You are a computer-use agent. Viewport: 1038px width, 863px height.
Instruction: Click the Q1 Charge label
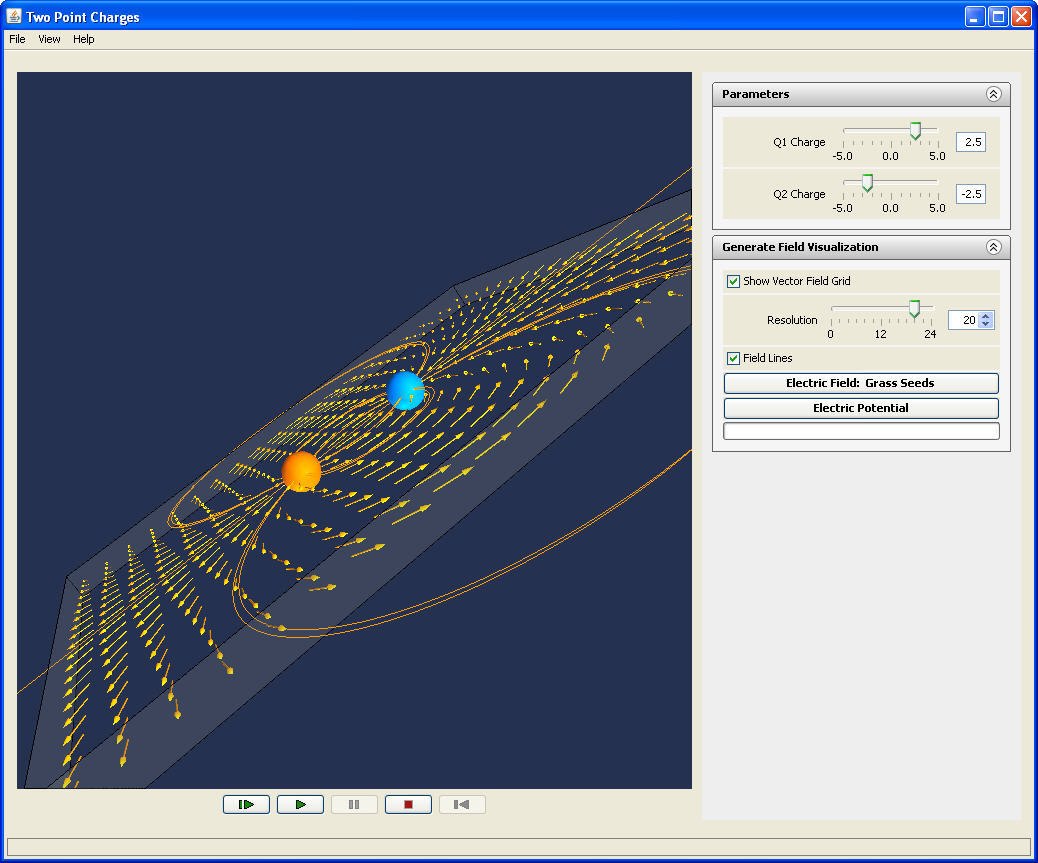point(799,142)
